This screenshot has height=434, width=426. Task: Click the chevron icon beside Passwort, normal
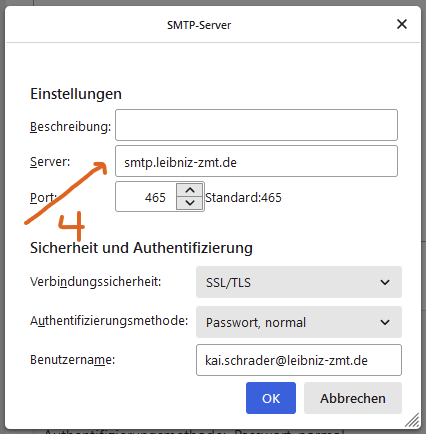(385, 322)
